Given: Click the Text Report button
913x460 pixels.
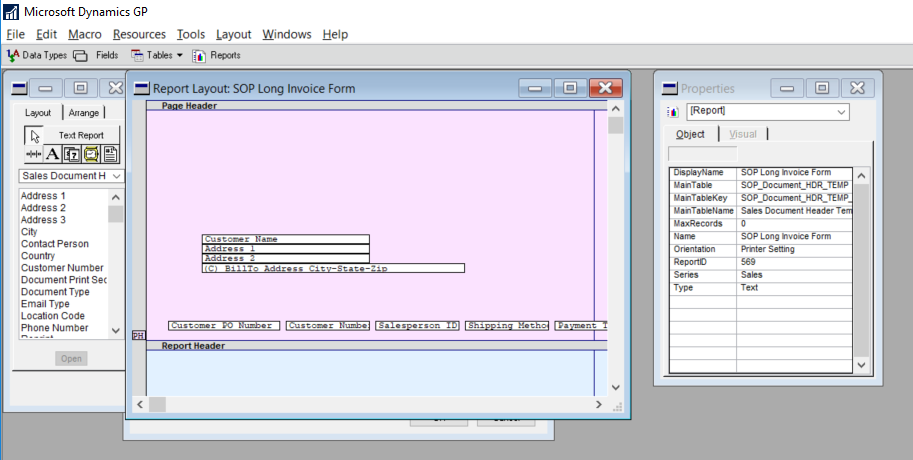Looking at the screenshot, I should pyautogui.click(x=81, y=135).
